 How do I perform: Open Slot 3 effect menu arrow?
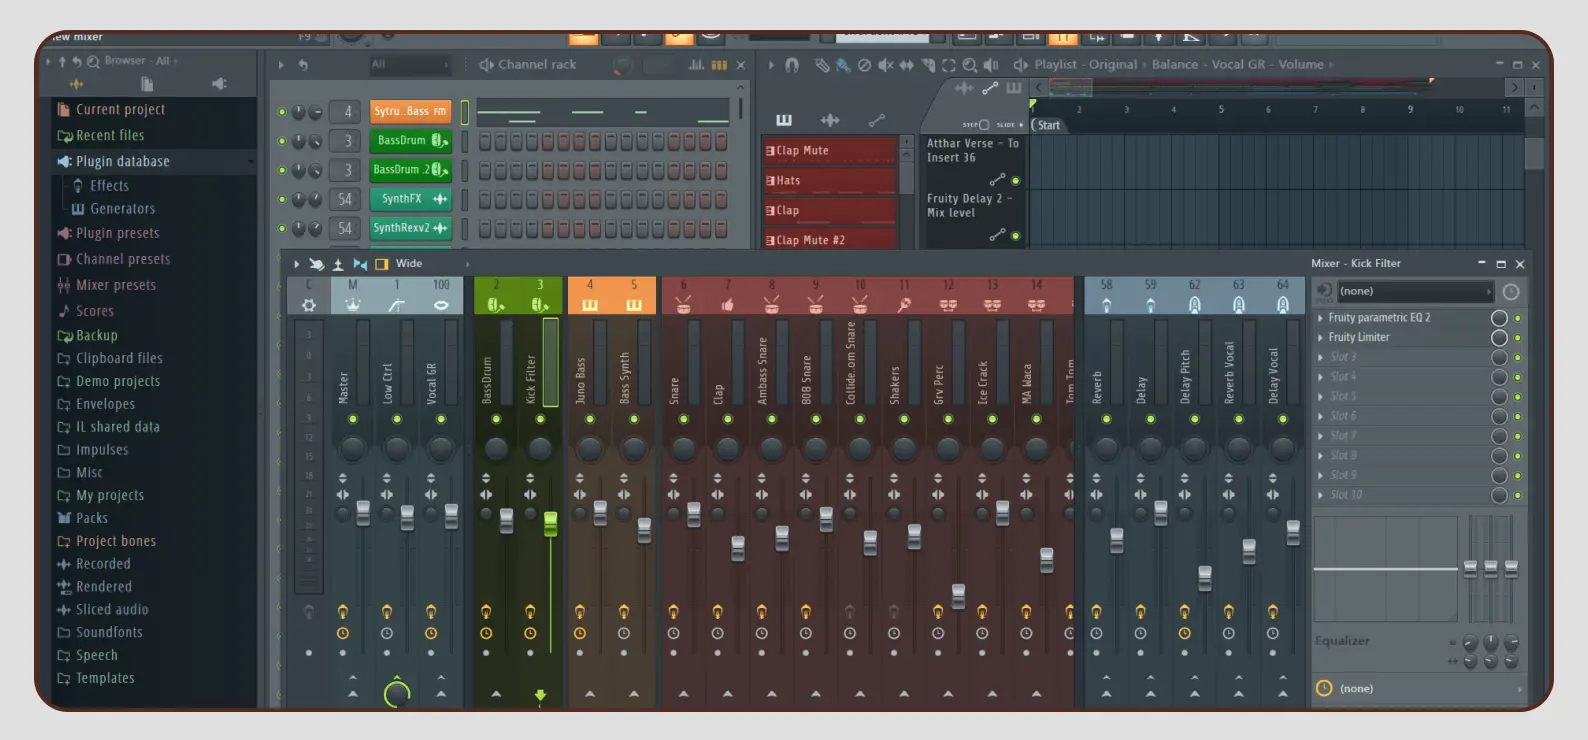coord(1320,357)
